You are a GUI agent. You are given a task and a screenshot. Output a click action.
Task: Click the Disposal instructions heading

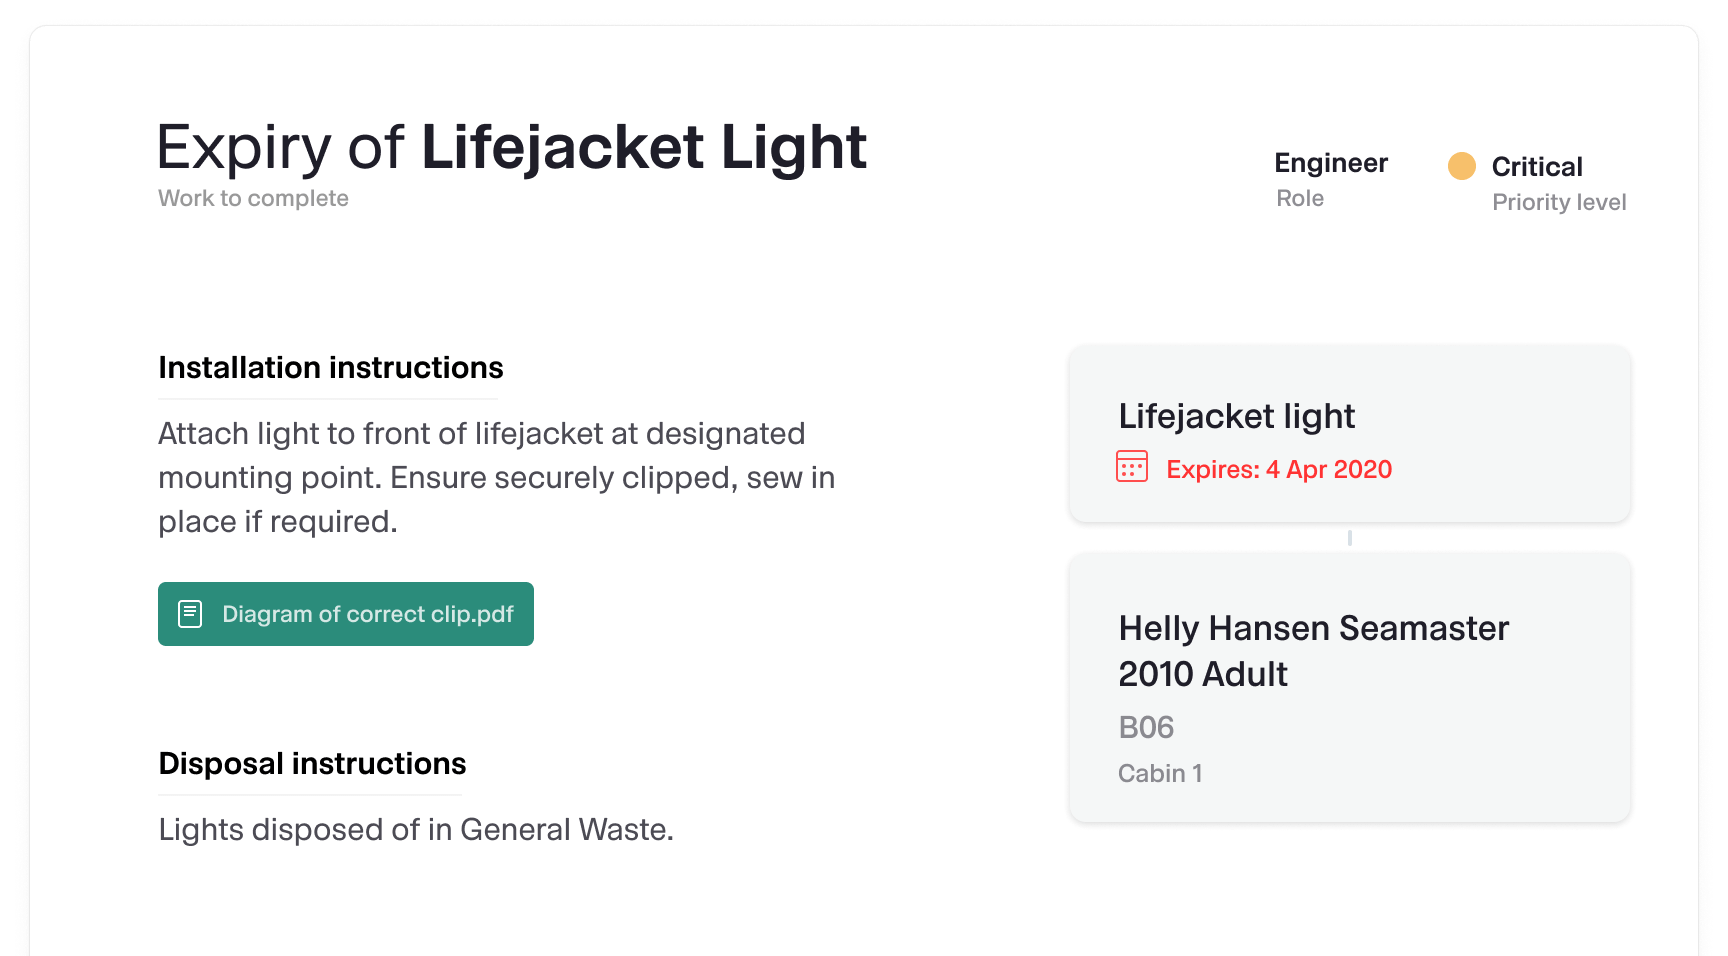tap(312, 764)
